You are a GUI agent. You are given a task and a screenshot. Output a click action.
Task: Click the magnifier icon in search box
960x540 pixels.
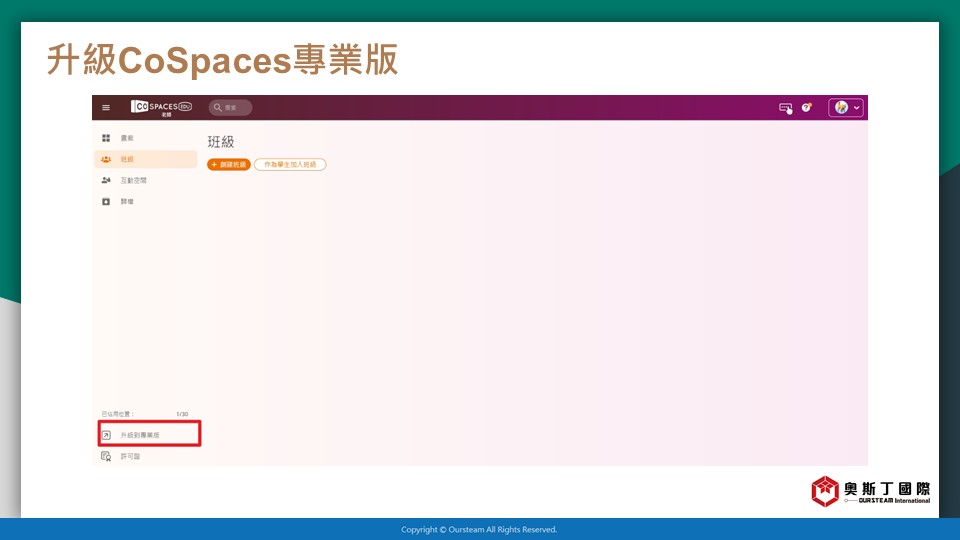click(217, 108)
